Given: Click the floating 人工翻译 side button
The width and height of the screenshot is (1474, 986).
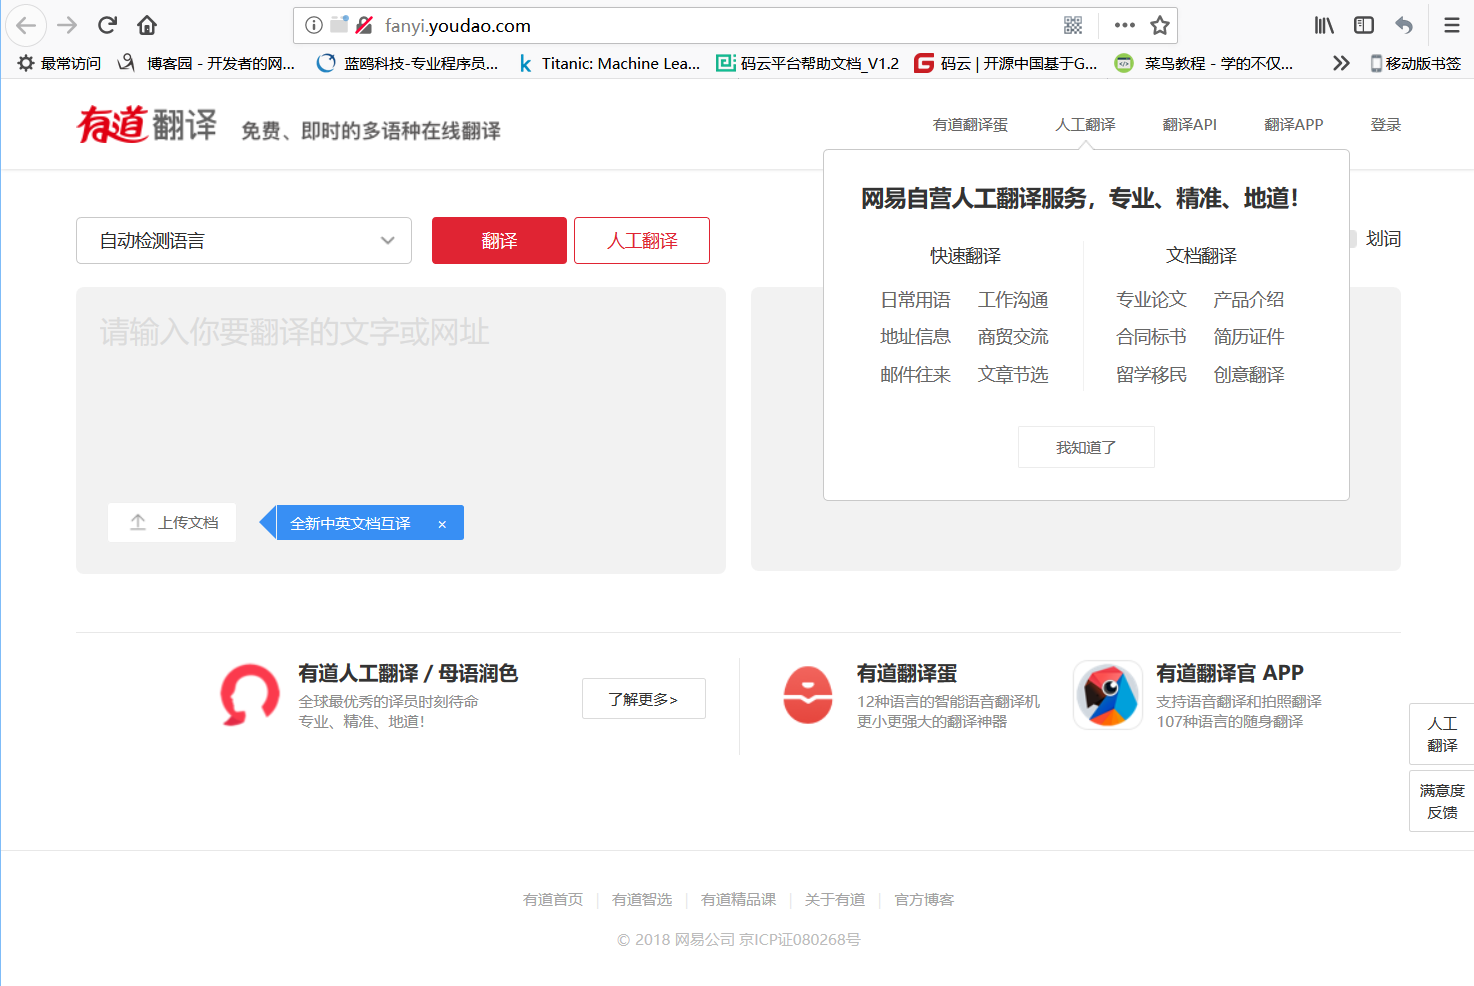Looking at the screenshot, I should pyautogui.click(x=1442, y=734).
